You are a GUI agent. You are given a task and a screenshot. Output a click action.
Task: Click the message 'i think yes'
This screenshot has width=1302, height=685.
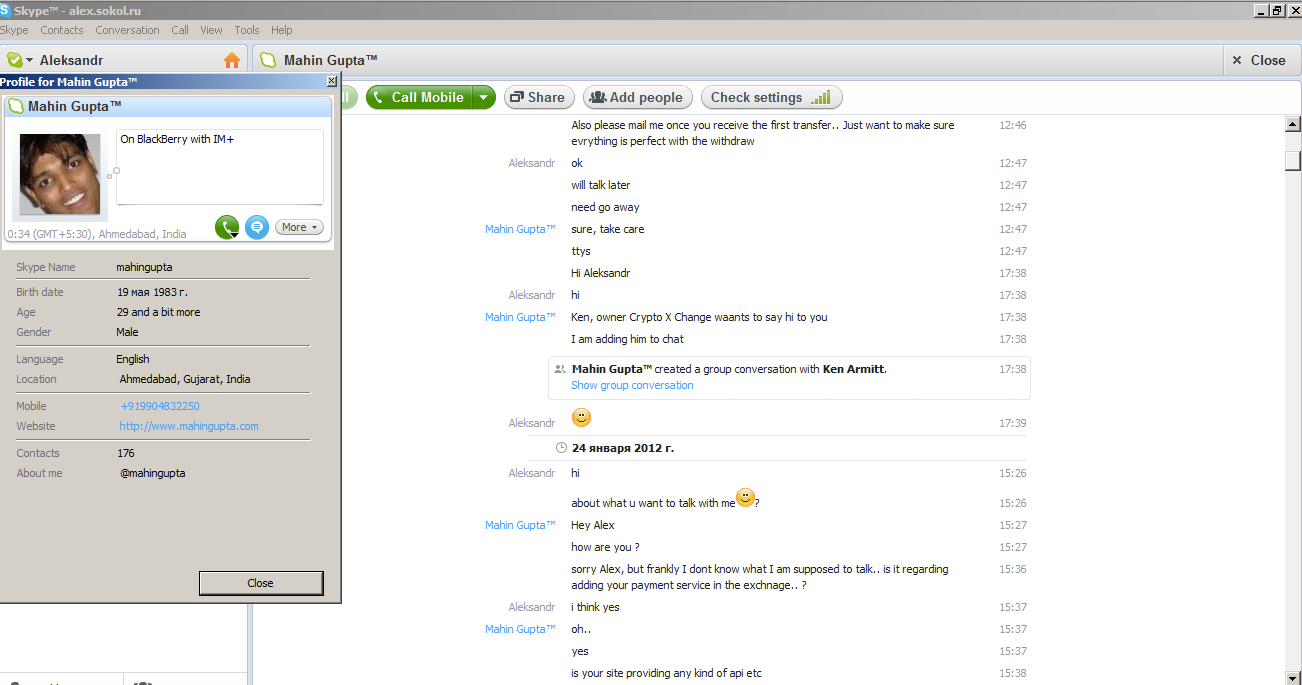tap(596, 607)
